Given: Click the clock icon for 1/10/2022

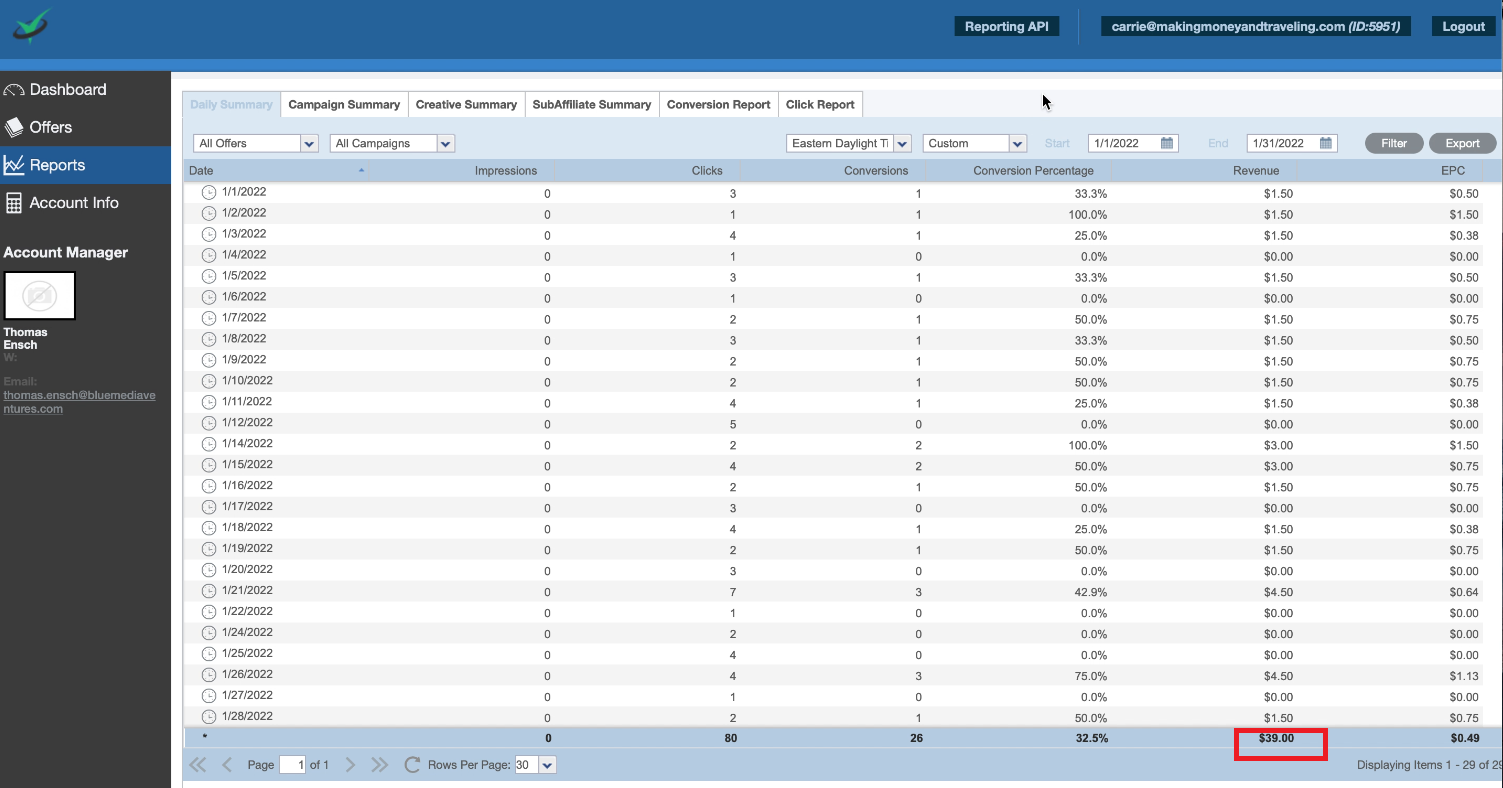Looking at the screenshot, I should coord(209,381).
